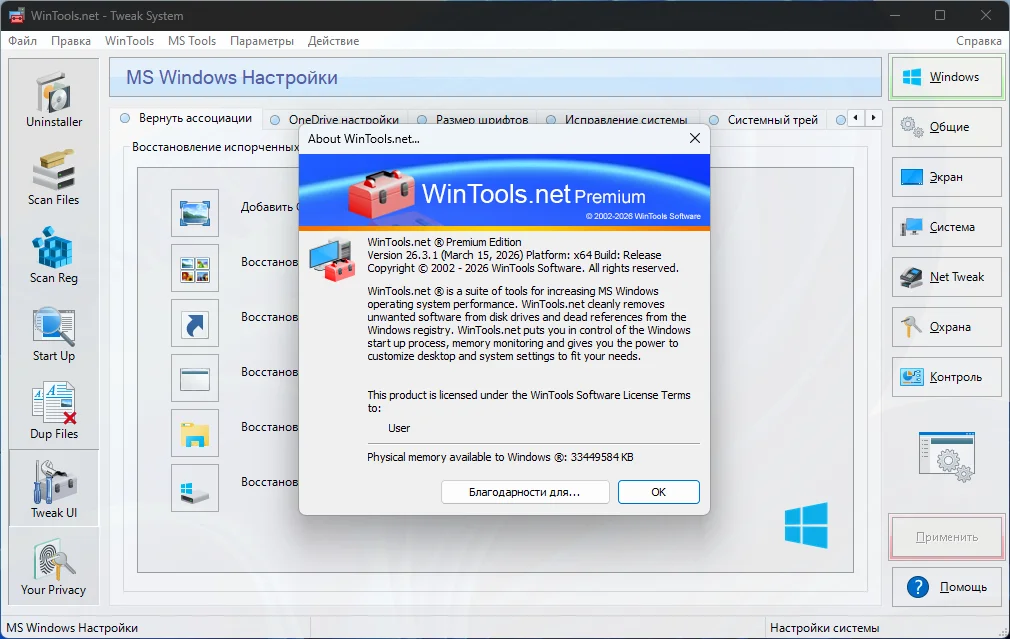Click the shortcut arrow restore icon
The image size is (1010, 639).
pos(194,323)
